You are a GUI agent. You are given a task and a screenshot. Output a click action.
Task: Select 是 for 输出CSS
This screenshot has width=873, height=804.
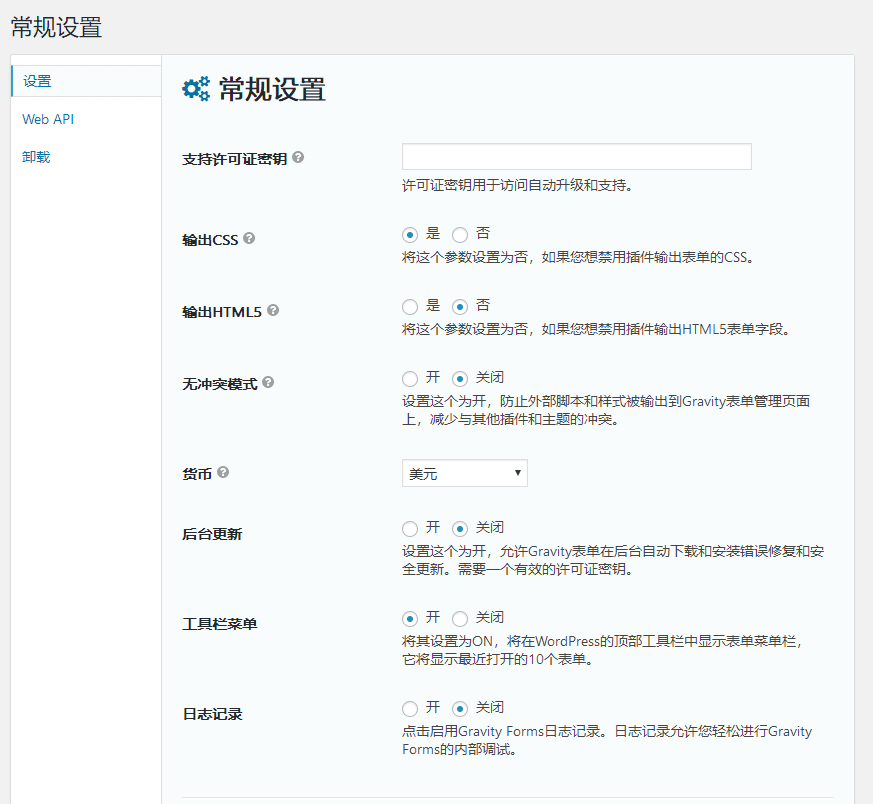(410, 235)
